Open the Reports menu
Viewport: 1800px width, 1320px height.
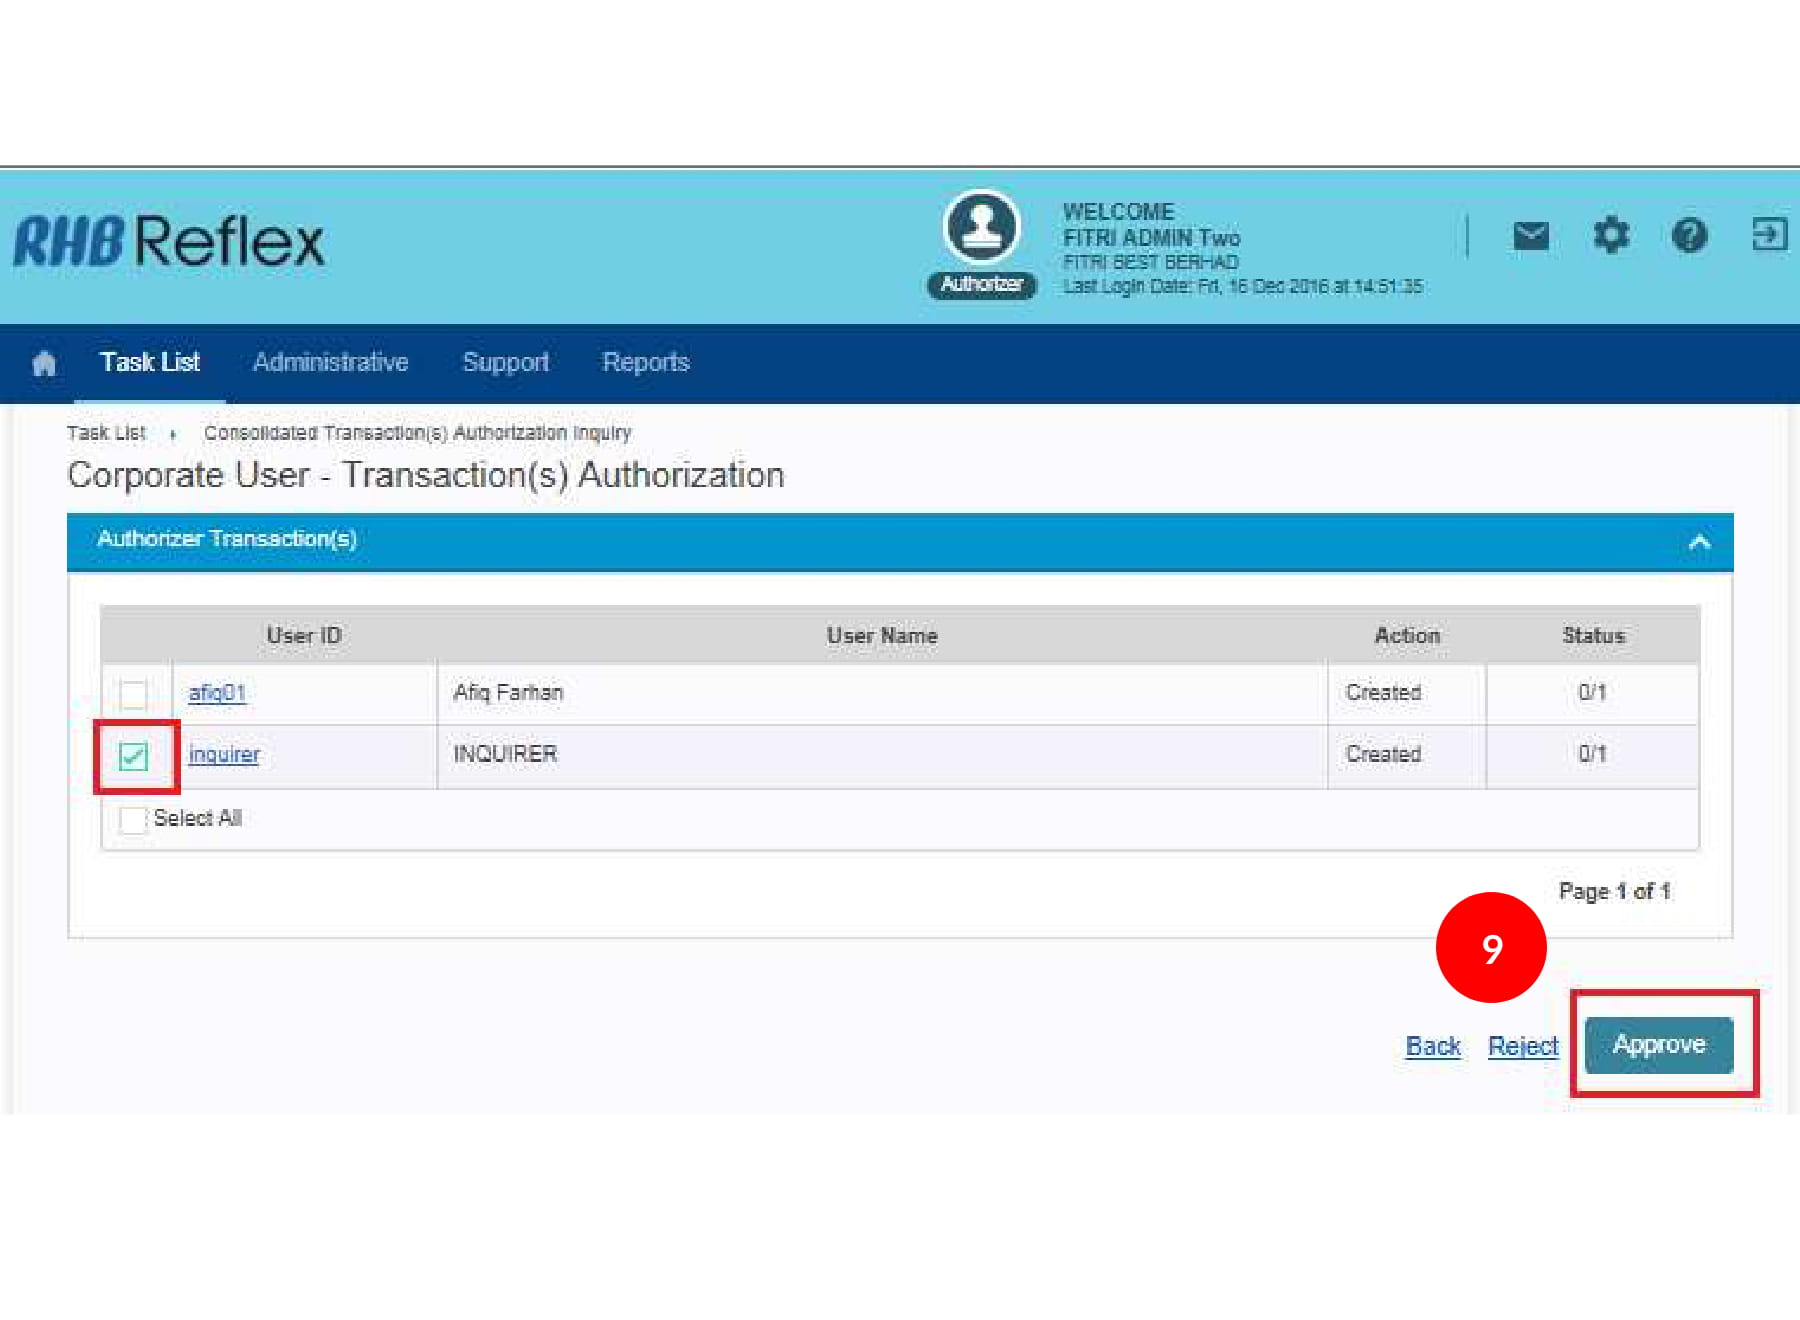pyautogui.click(x=645, y=362)
